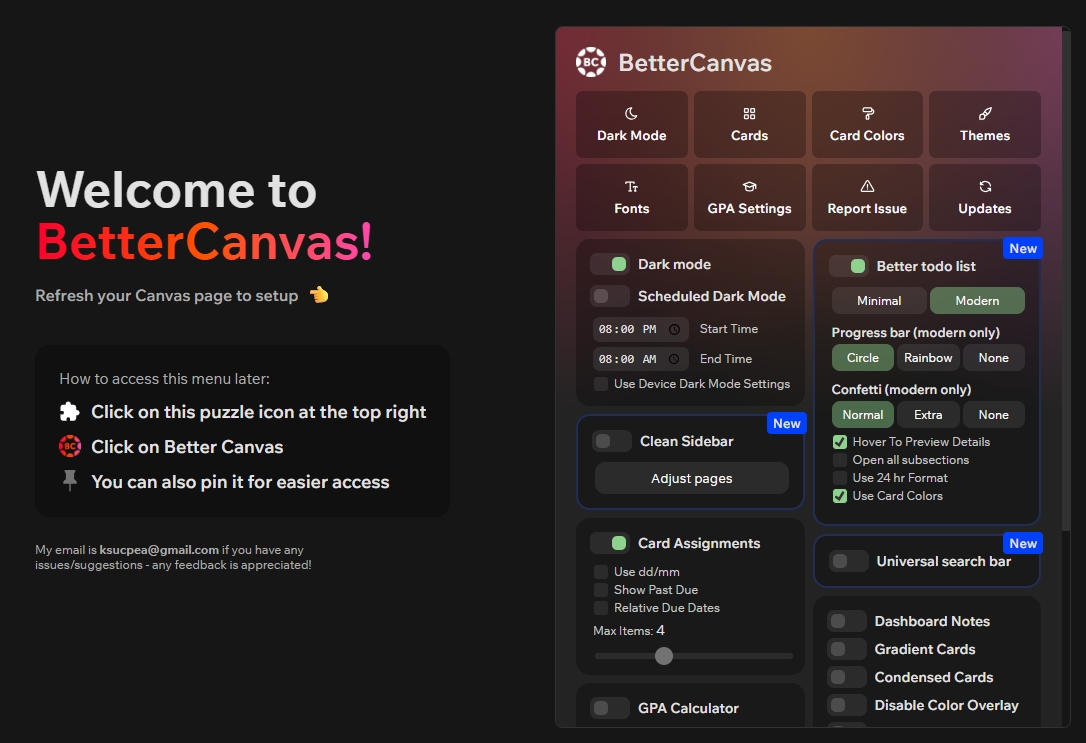Check Use Device Dark Mode Settings
Image resolution: width=1086 pixels, height=743 pixels.
point(600,384)
